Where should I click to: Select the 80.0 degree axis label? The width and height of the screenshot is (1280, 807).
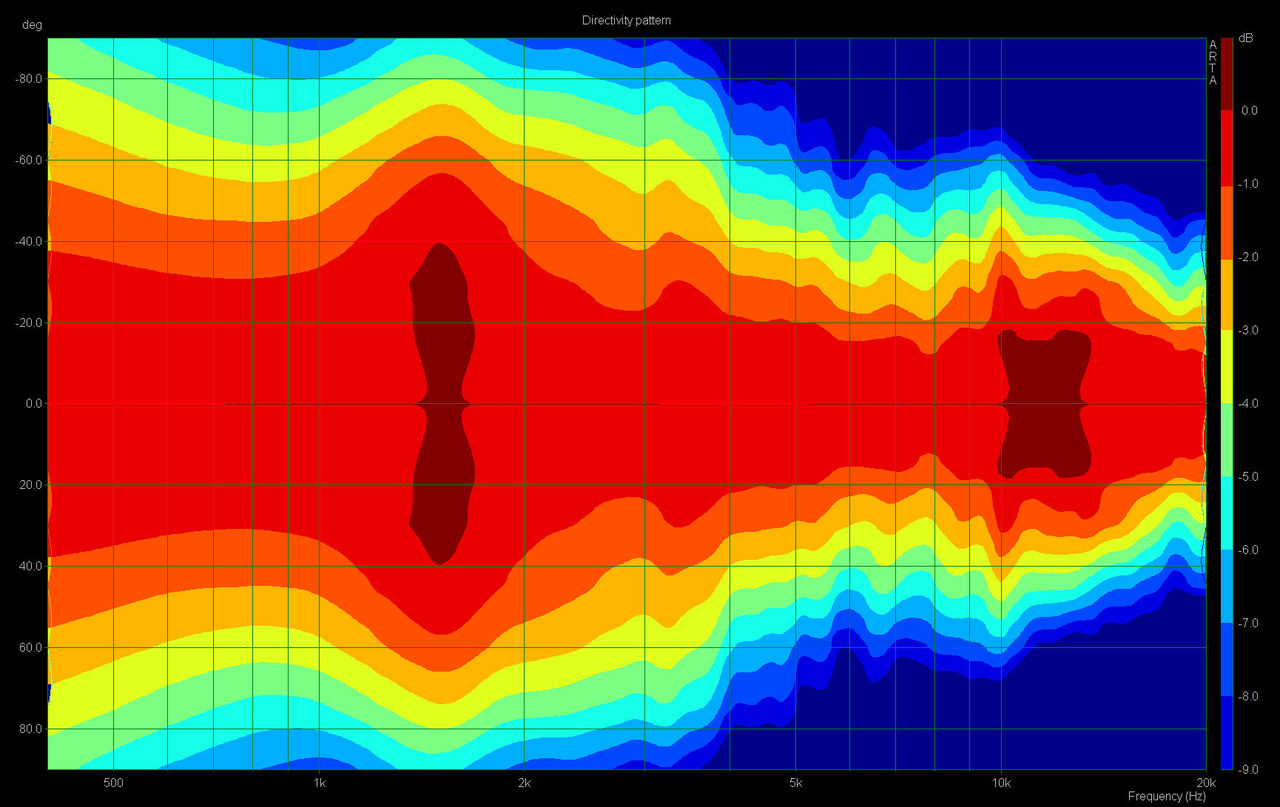click(x=31, y=729)
